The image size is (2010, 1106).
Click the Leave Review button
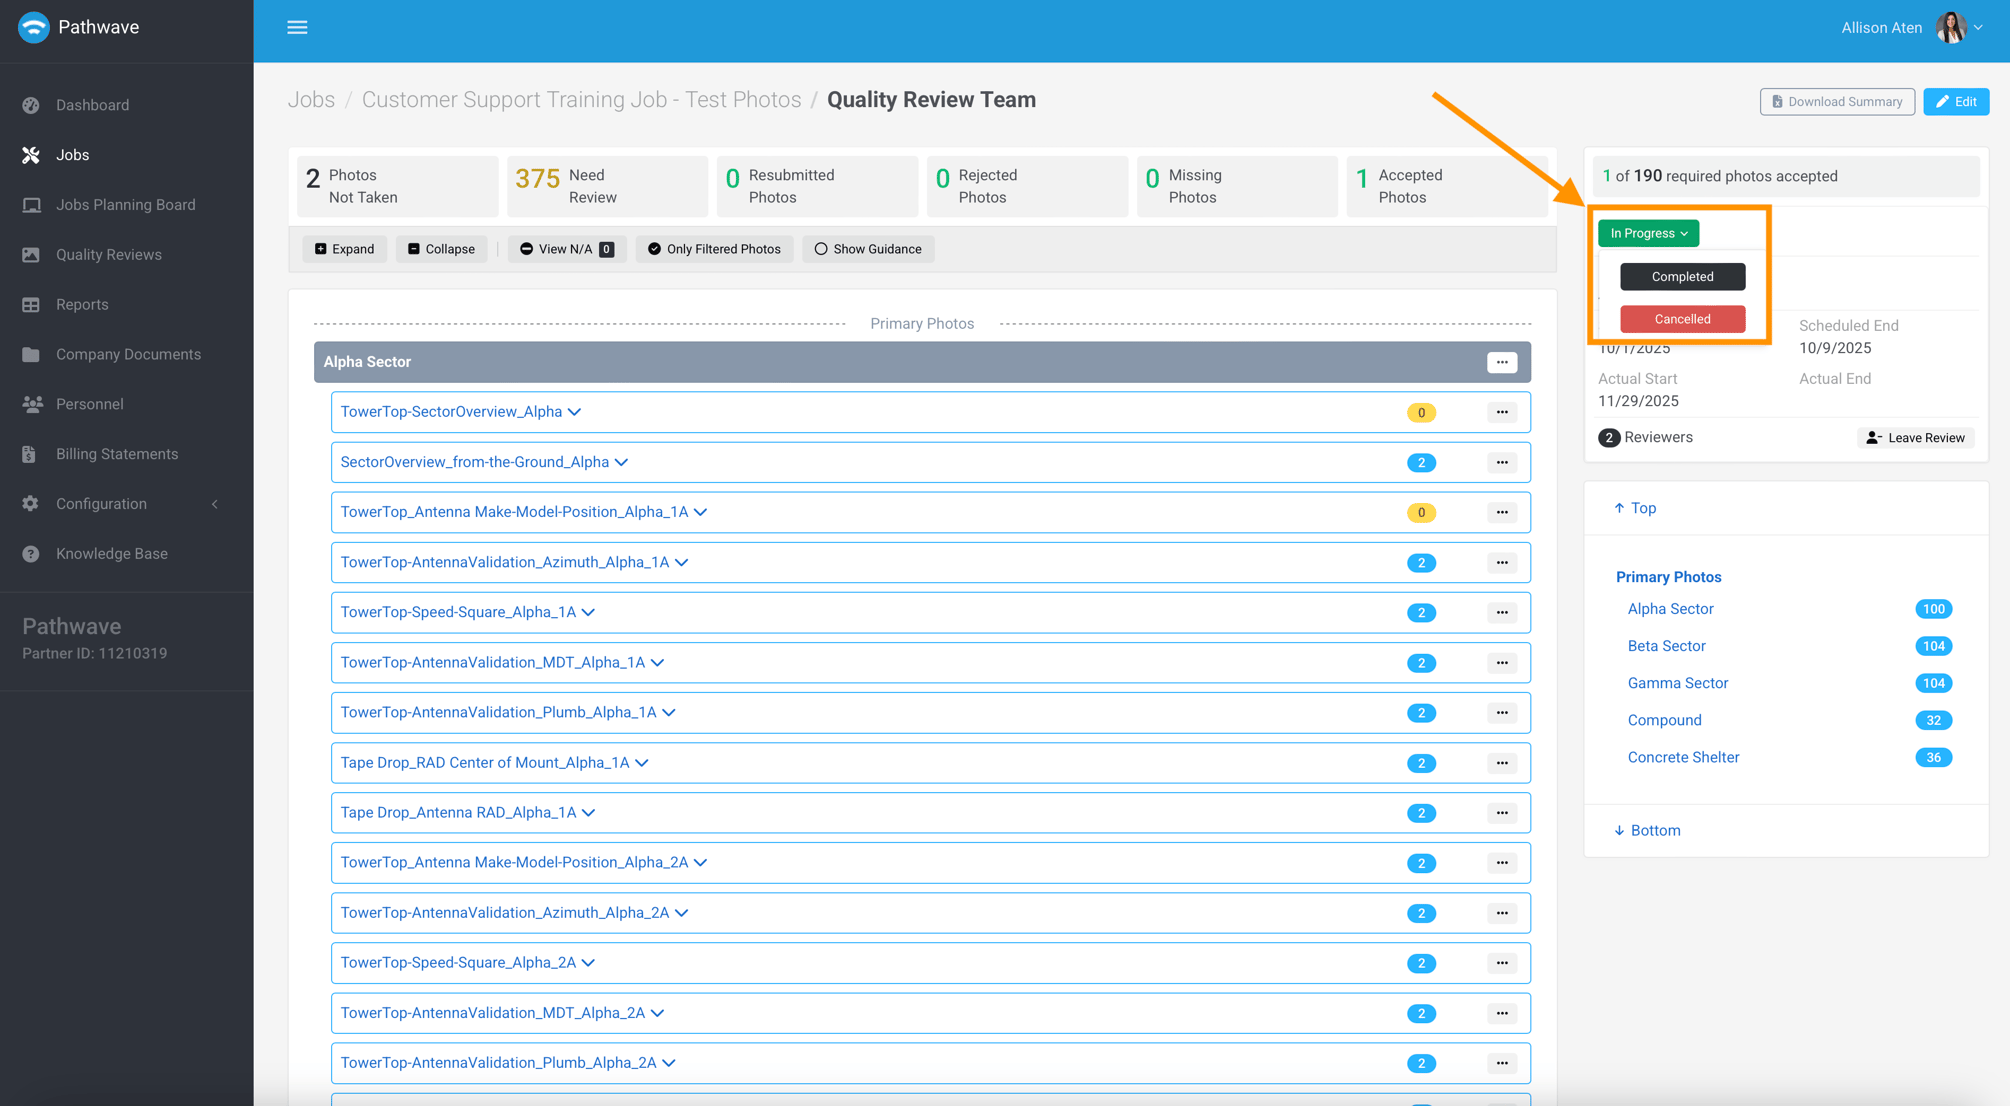tap(1915, 438)
